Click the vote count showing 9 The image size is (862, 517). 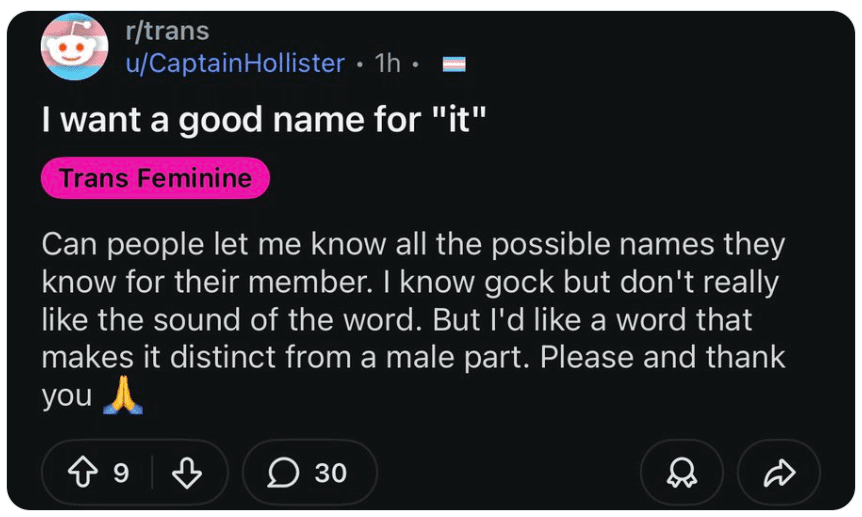121,473
